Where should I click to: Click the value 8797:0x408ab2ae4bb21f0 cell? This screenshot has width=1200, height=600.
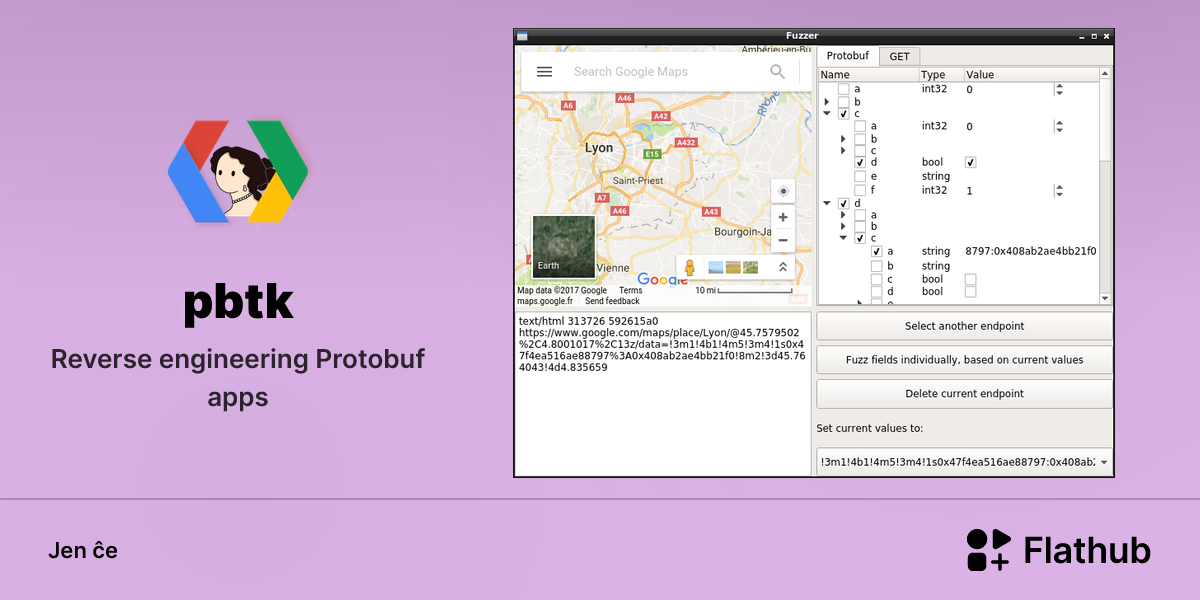tap(1030, 251)
